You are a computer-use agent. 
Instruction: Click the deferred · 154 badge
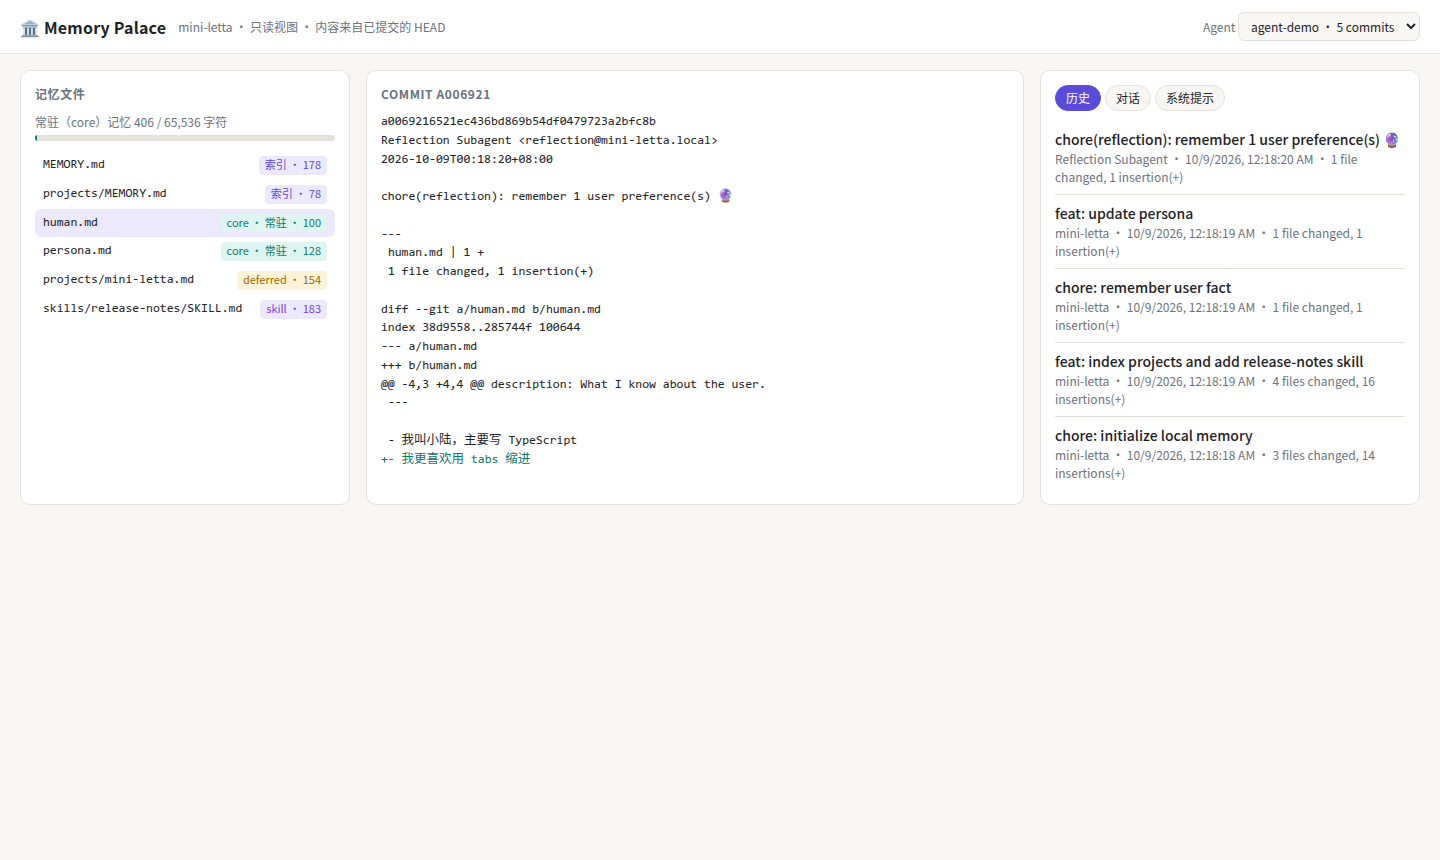pyautogui.click(x=282, y=280)
